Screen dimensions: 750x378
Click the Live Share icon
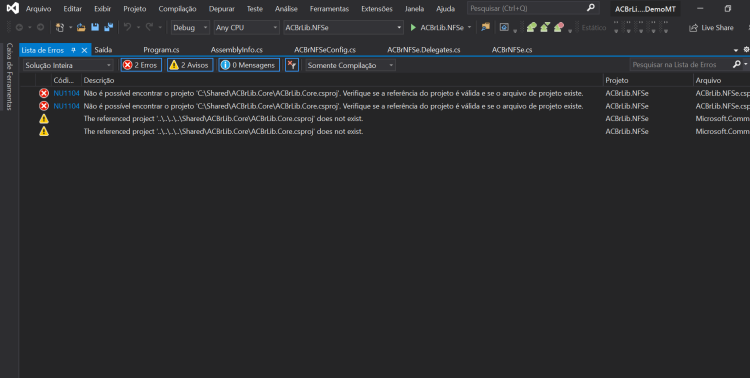(x=694, y=28)
